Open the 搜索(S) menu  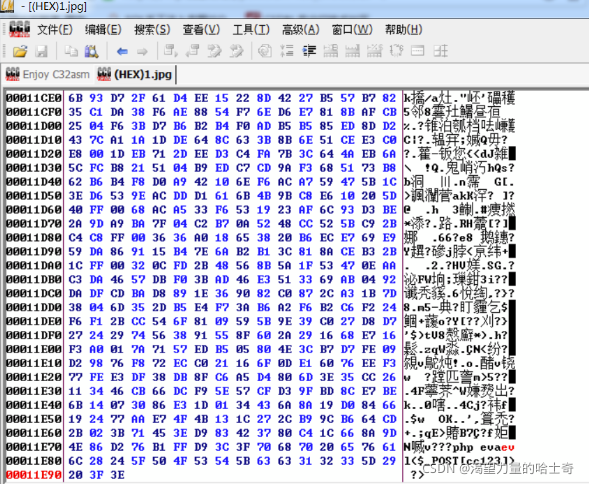pyautogui.click(x=153, y=30)
